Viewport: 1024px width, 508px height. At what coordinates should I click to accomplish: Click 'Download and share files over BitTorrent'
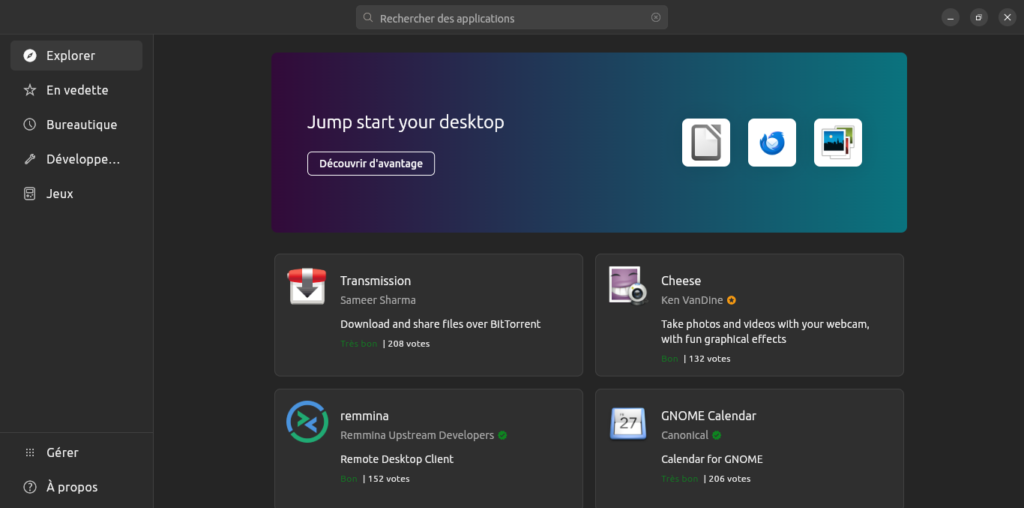click(441, 324)
